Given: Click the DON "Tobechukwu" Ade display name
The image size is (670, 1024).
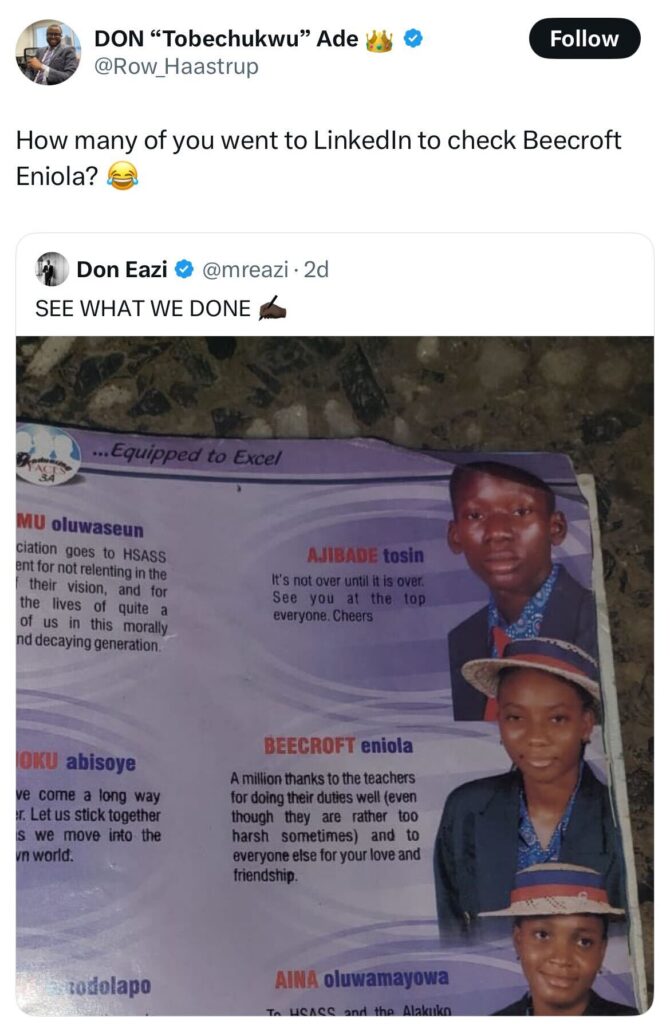Looking at the screenshot, I should click(x=226, y=39).
